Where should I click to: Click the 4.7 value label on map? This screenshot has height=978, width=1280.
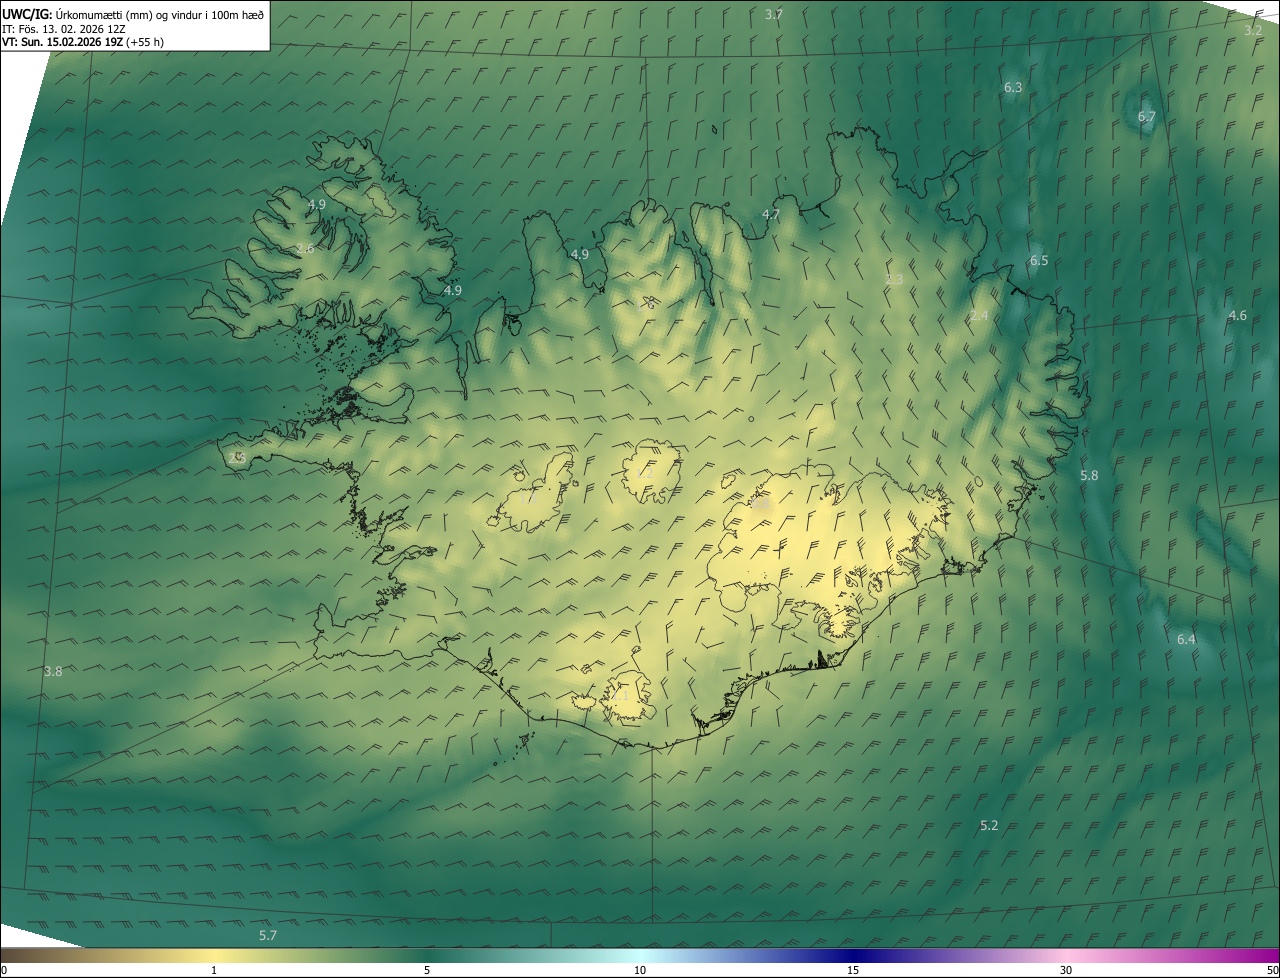pyautogui.click(x=771, y=214)
